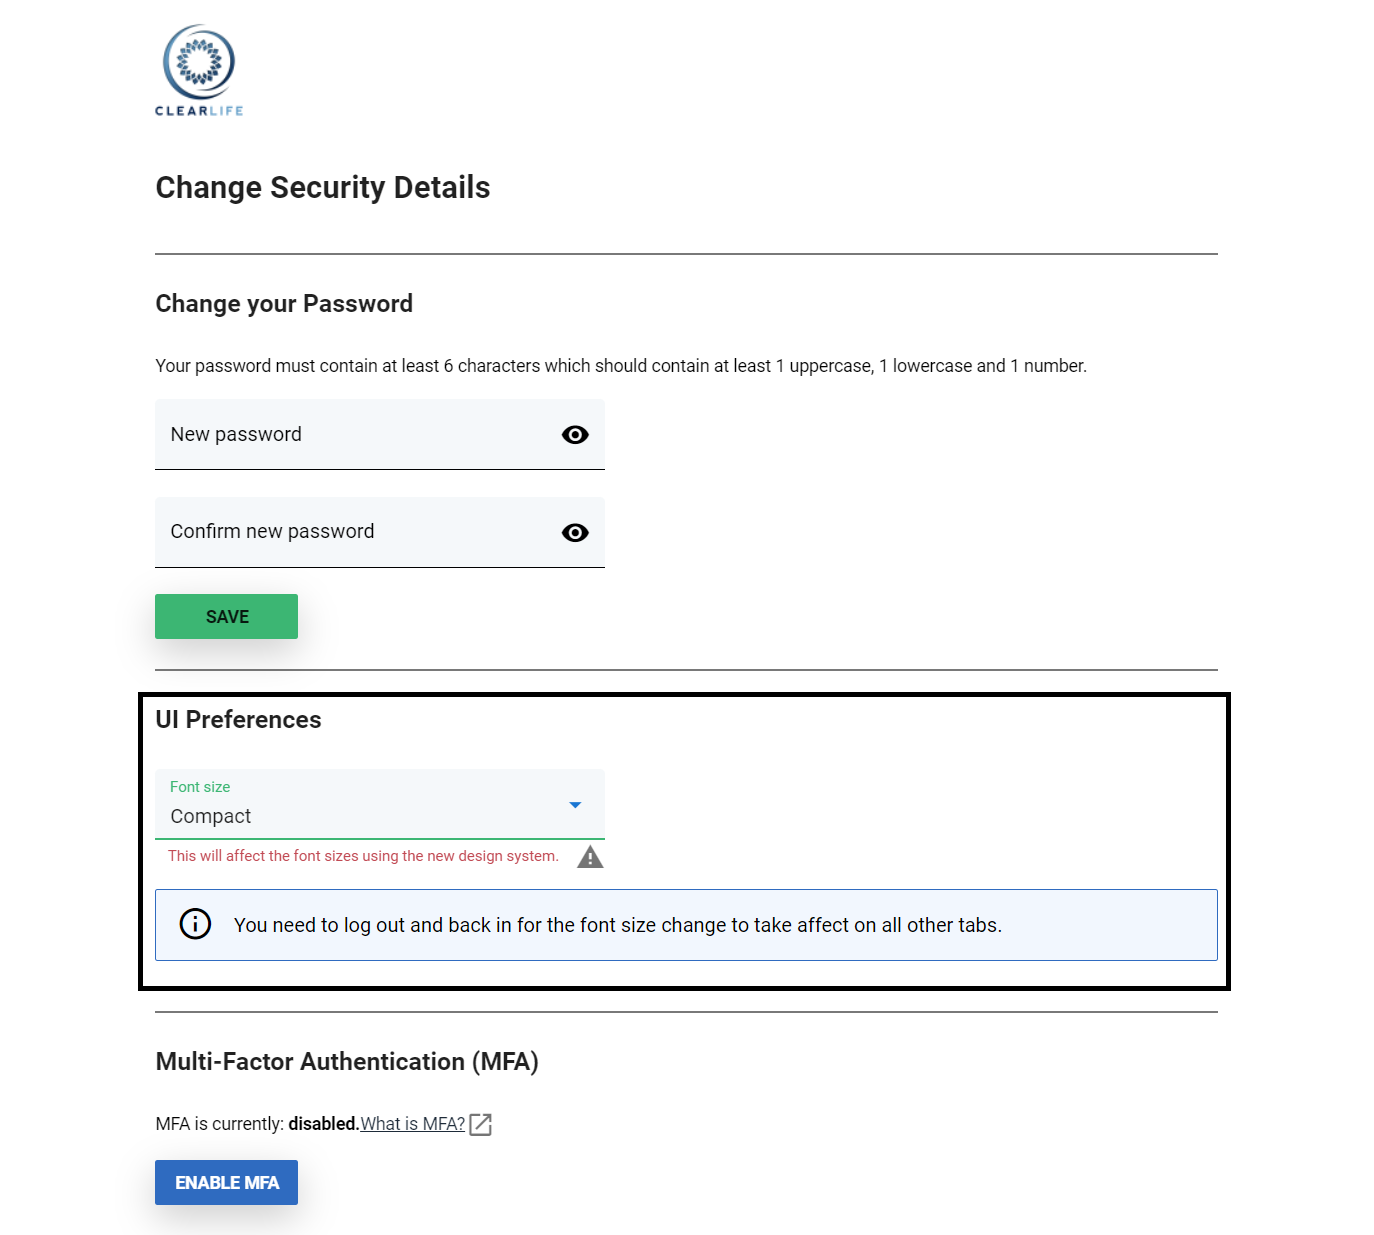Click the password requirements description text

pos(620,366)
